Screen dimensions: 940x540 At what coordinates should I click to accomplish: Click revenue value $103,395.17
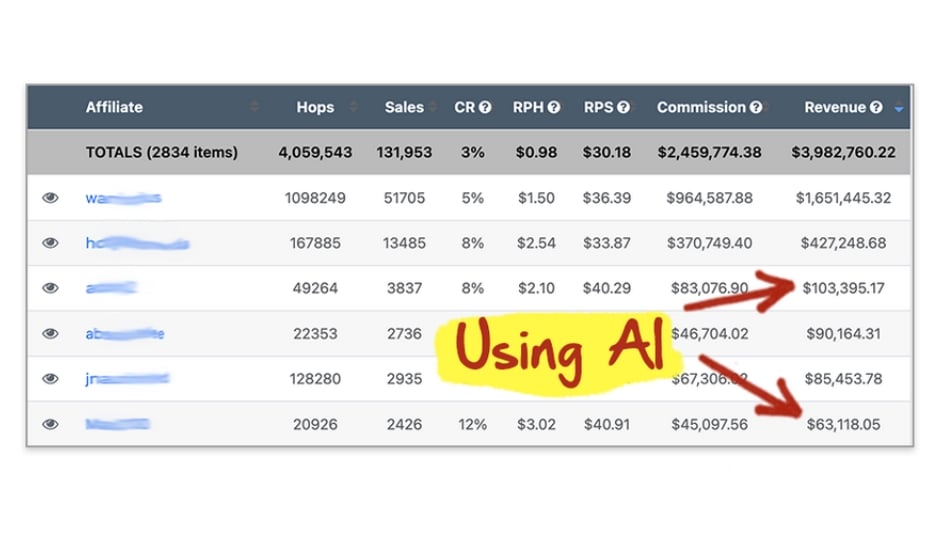click(x=843, y=288)
